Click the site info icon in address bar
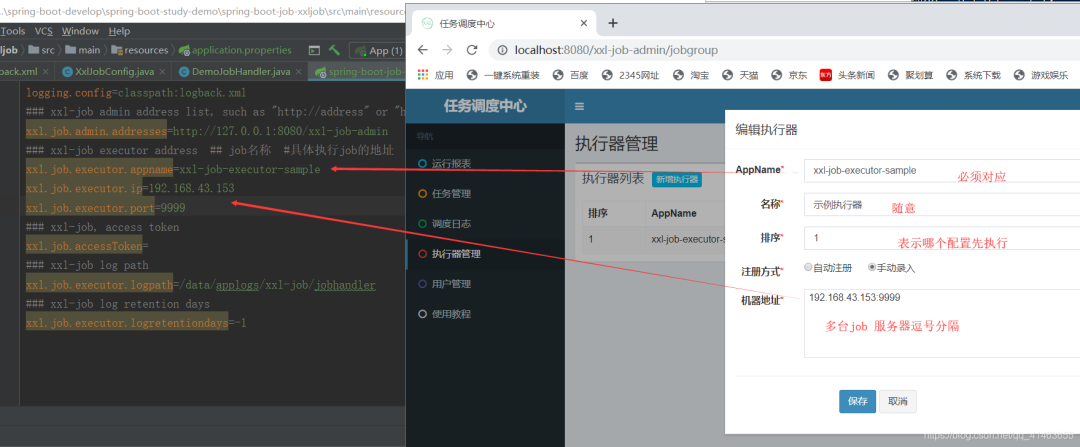This screenshot has width=1080, height=447. [502, 50]
